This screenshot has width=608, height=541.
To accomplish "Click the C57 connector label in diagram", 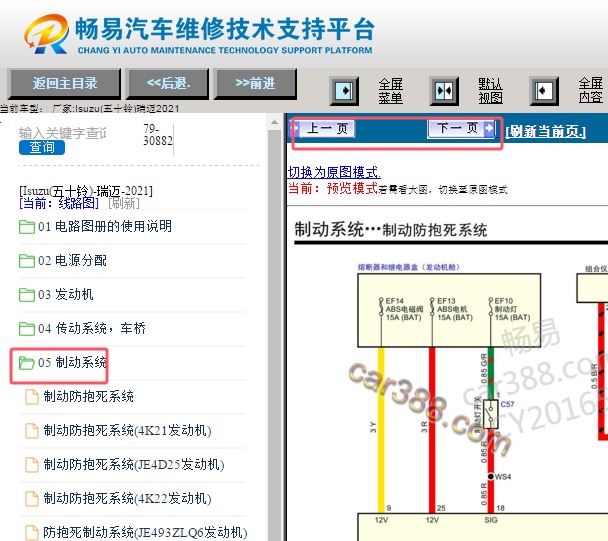I will pyautogui.click(x=507, y=404).
